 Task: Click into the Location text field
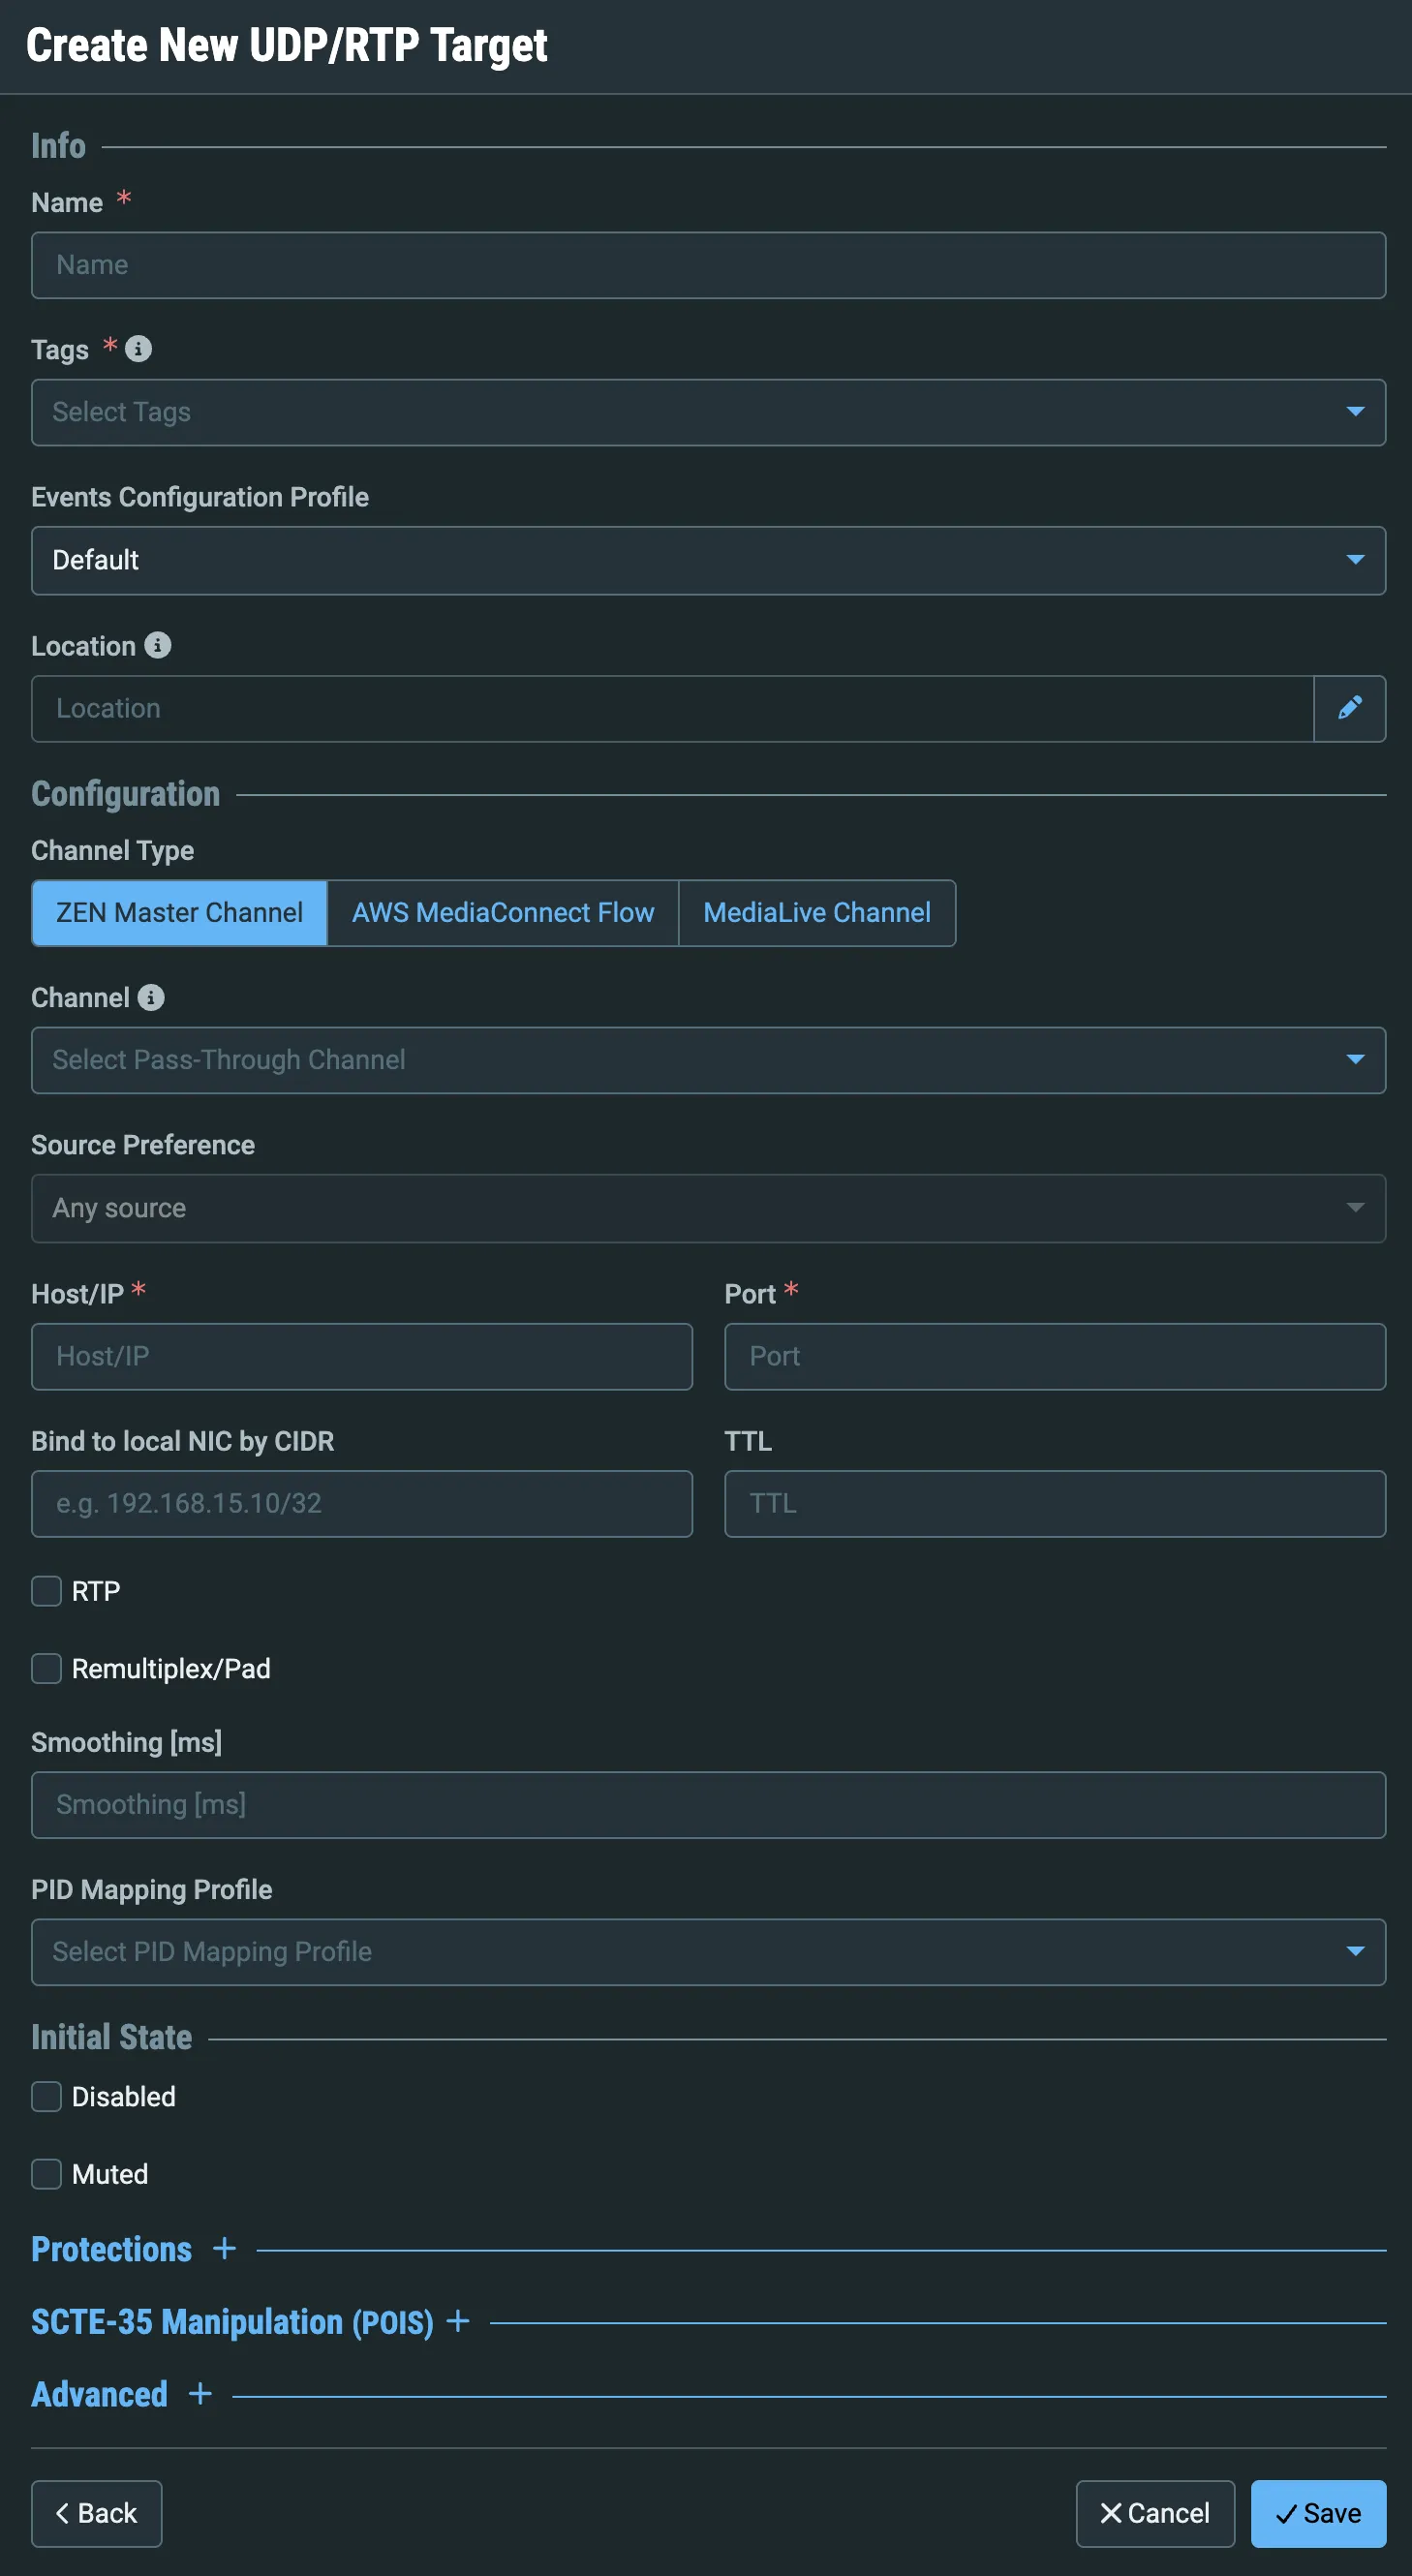672,708
